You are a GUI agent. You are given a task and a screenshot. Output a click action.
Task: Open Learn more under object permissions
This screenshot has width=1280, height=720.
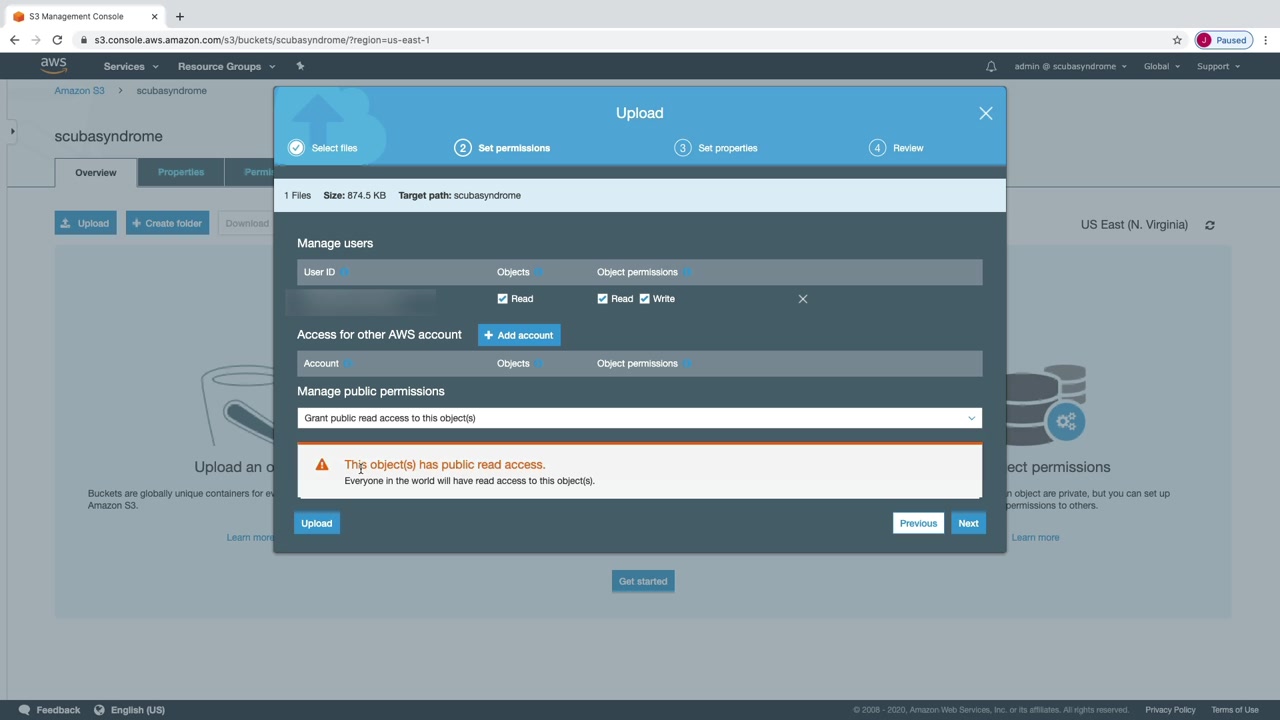click(x=1035, y=538)
